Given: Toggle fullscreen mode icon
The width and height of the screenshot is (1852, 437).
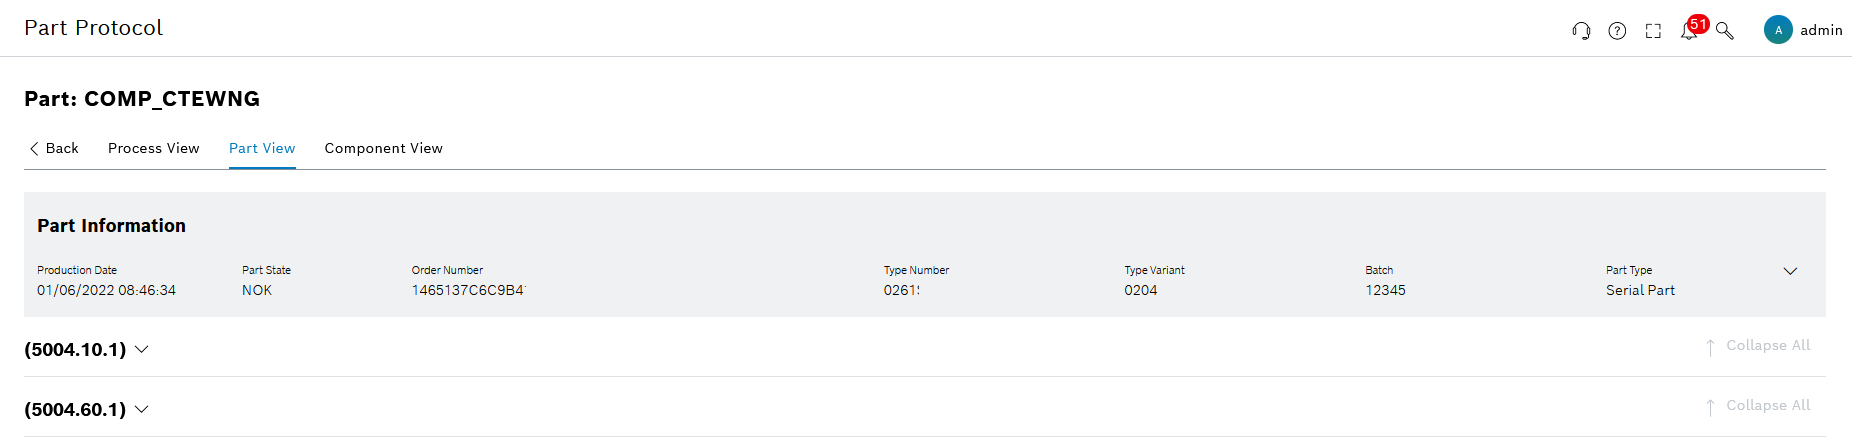Looking at the screenshot, I should [1653, 31].
